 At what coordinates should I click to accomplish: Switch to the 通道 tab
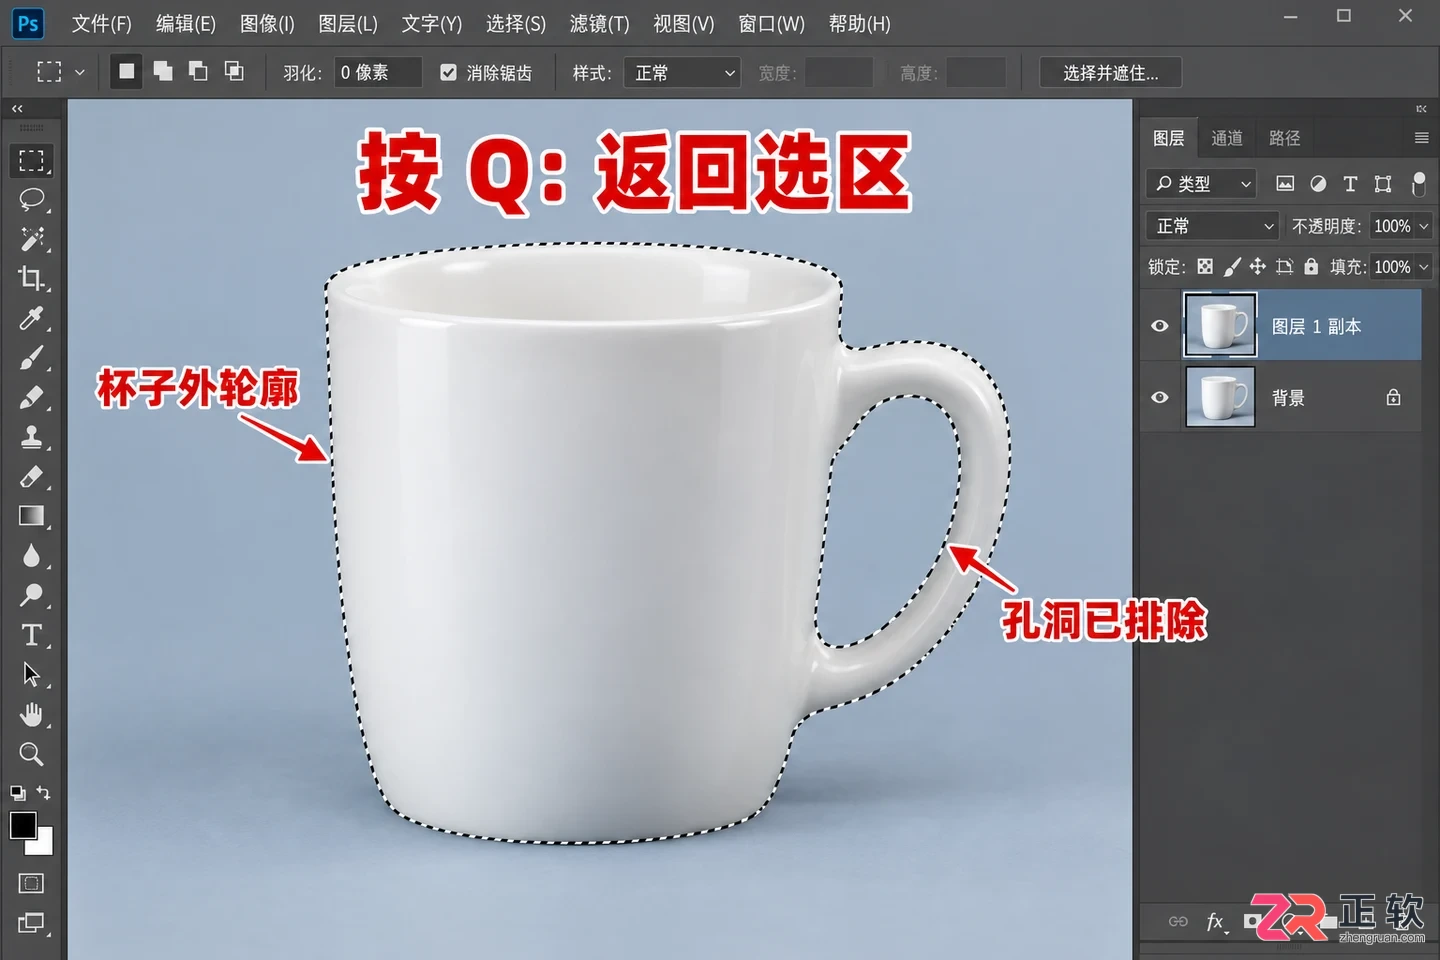coord(1227,138)
